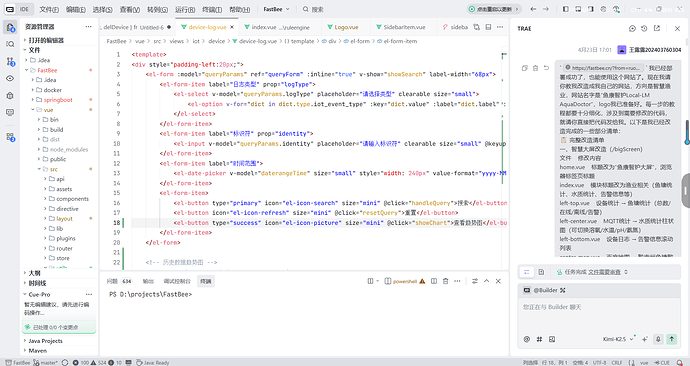The image size is (690, 366).
Task: Open the Search view in activity bar
Action: pyautogui.click(x=10, y=44)
